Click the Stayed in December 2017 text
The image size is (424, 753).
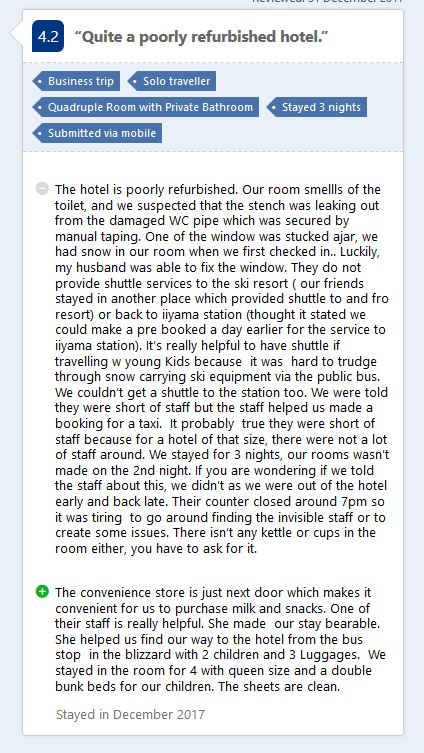tap(130, 714)
